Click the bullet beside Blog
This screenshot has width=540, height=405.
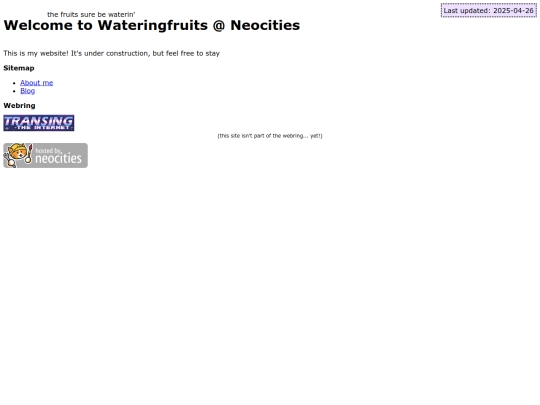[x=14, y=91]
